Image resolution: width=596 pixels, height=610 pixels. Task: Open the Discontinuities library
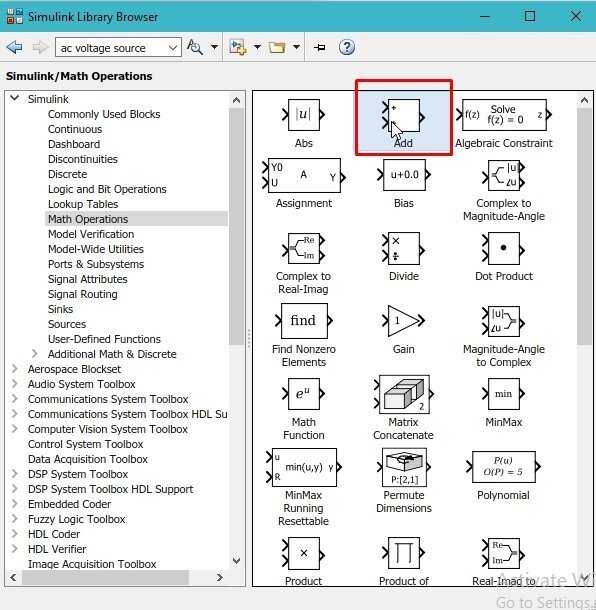82,159
